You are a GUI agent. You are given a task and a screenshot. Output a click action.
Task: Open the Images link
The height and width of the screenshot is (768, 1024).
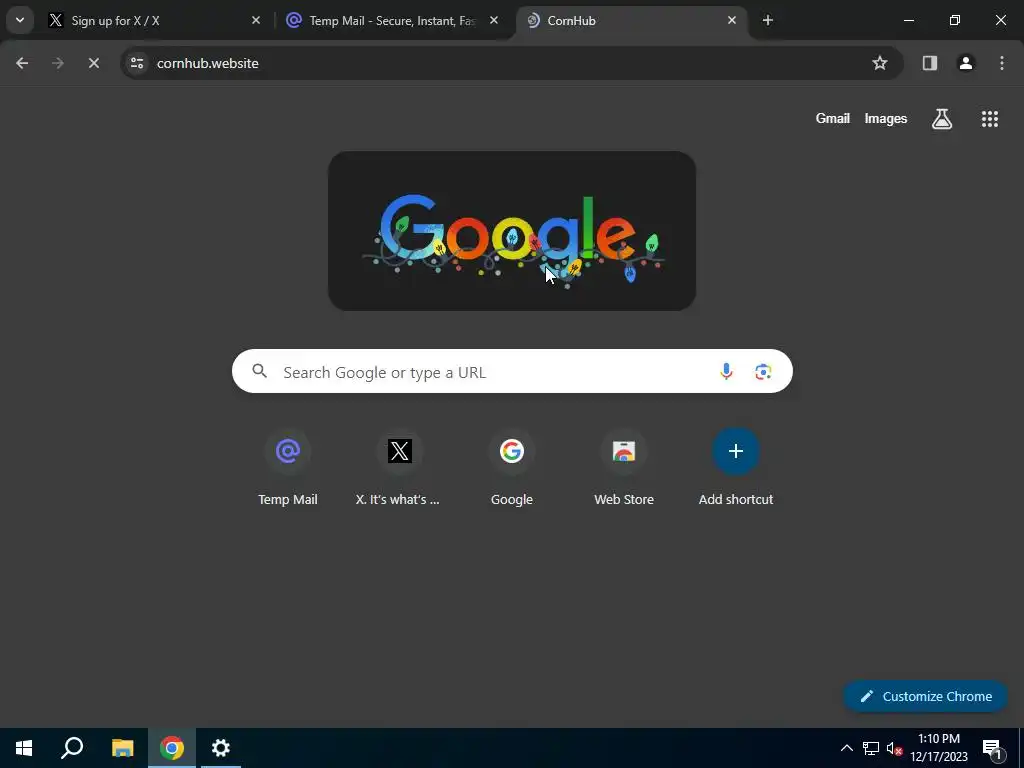point(886,118)
